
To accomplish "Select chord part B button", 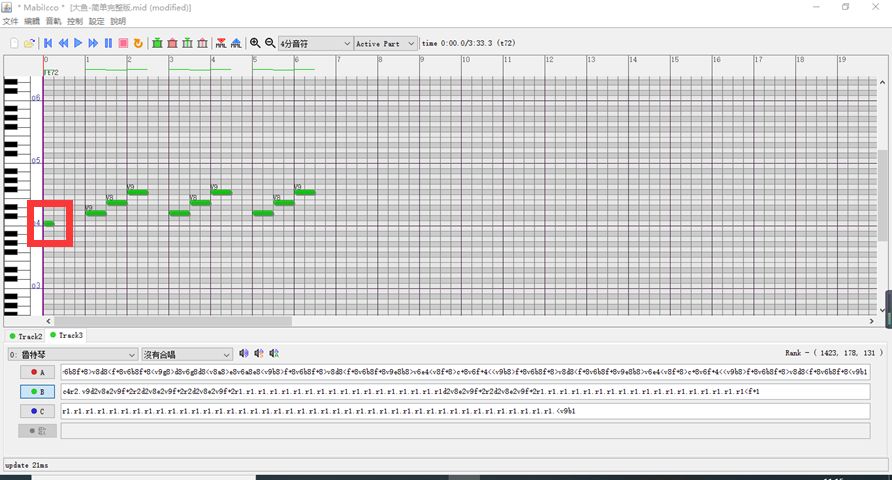I will pos(38,392).
